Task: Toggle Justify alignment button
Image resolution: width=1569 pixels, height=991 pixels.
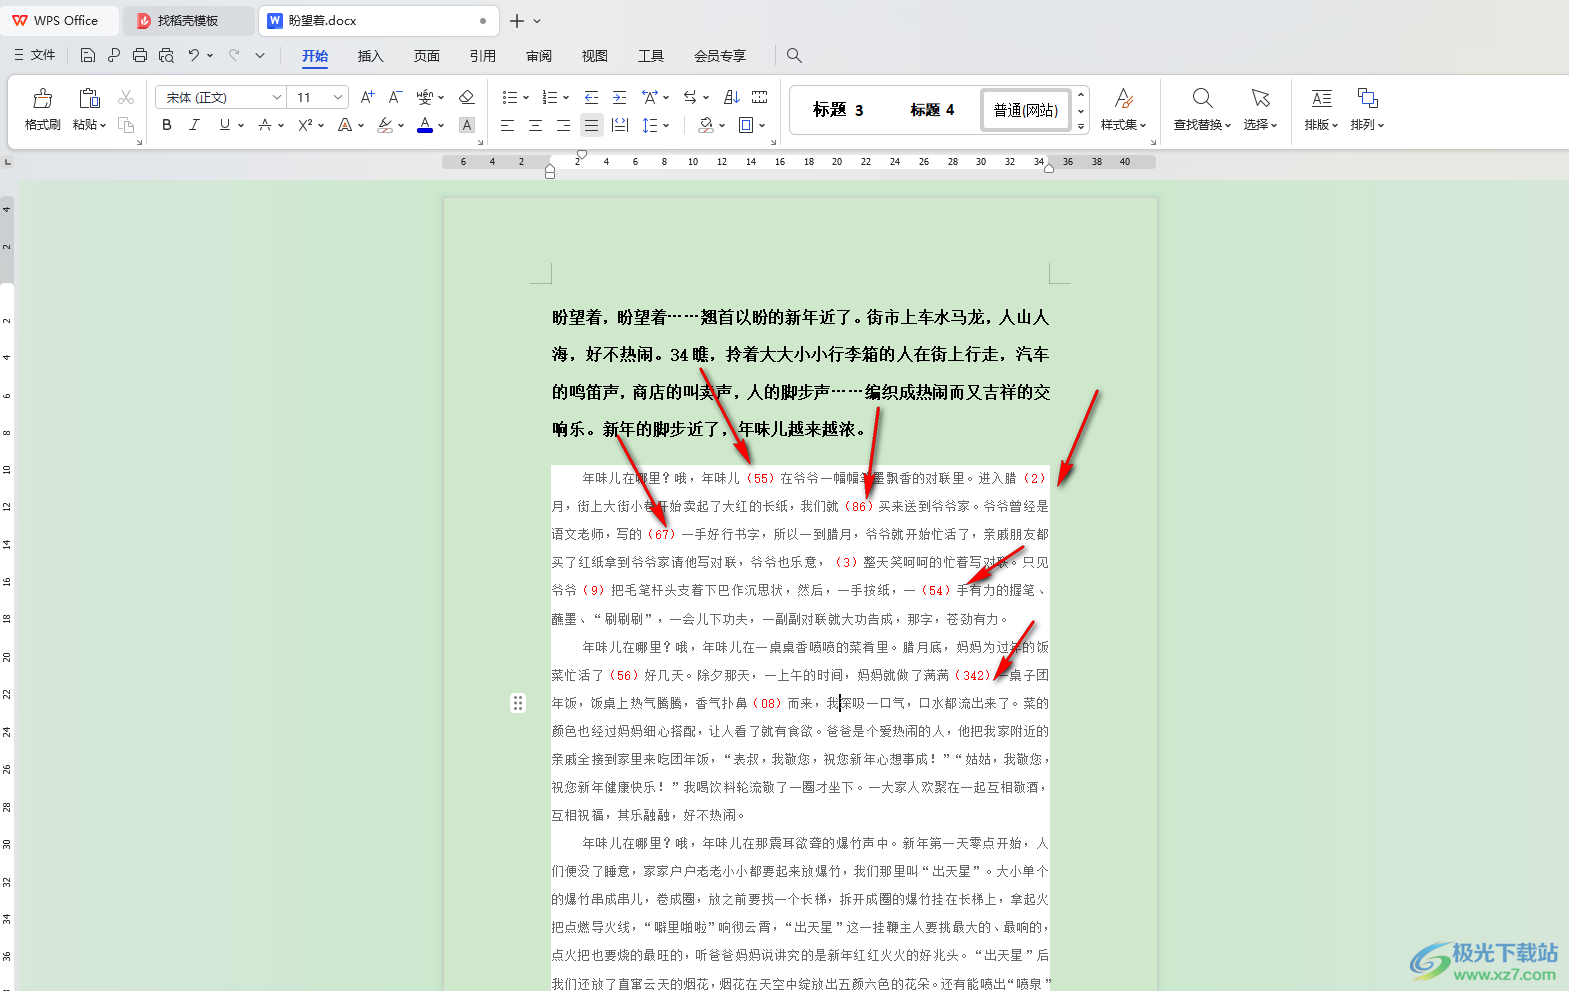Action: (x=592, y=125)
